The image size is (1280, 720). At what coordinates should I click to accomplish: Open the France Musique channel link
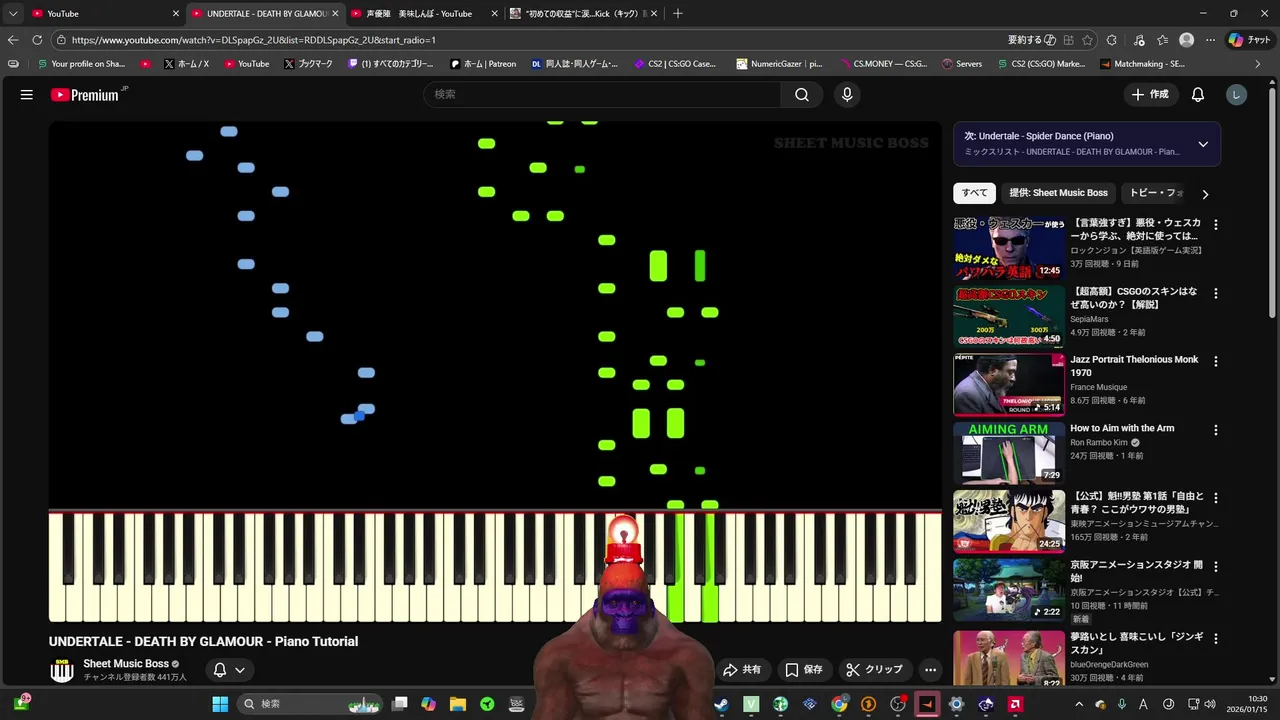pyautogui.click(x=1098, y=387)
